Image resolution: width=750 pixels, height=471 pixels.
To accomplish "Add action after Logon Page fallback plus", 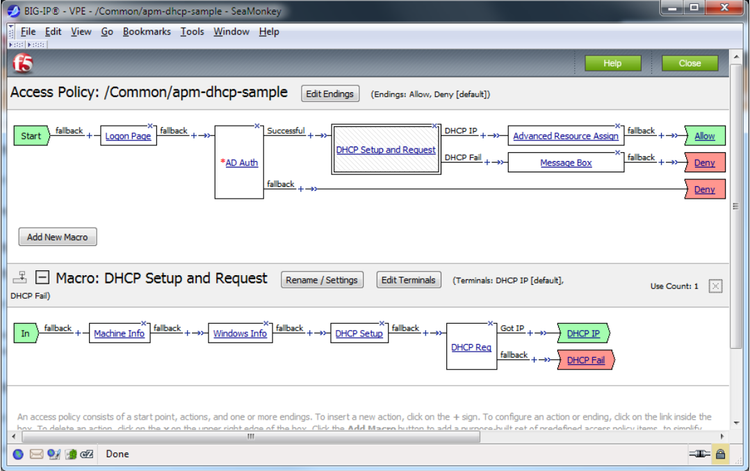I will 194,136.
